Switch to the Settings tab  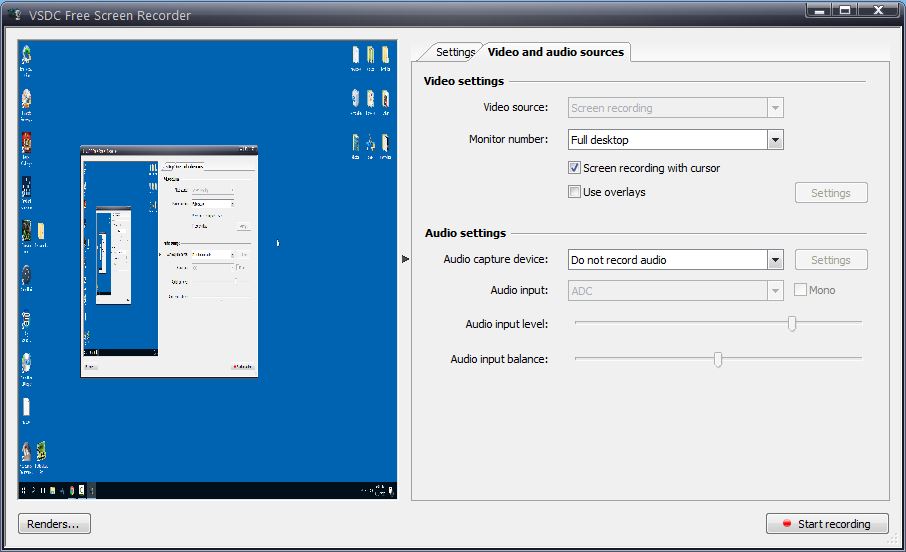[x=454, y=52]
